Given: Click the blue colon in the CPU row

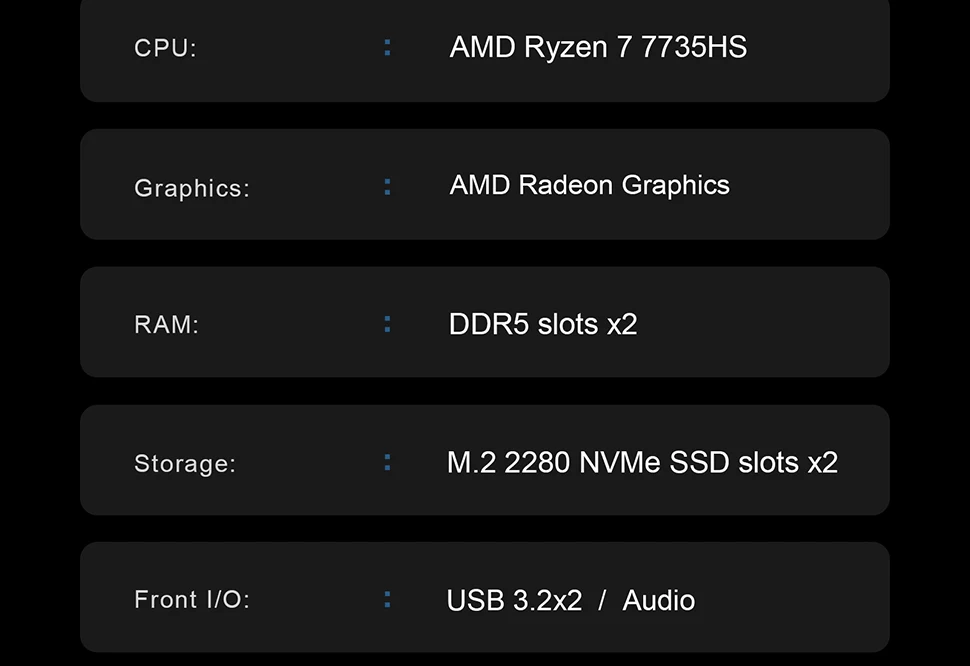Looking at the screenshot, I should pos(387,47).
